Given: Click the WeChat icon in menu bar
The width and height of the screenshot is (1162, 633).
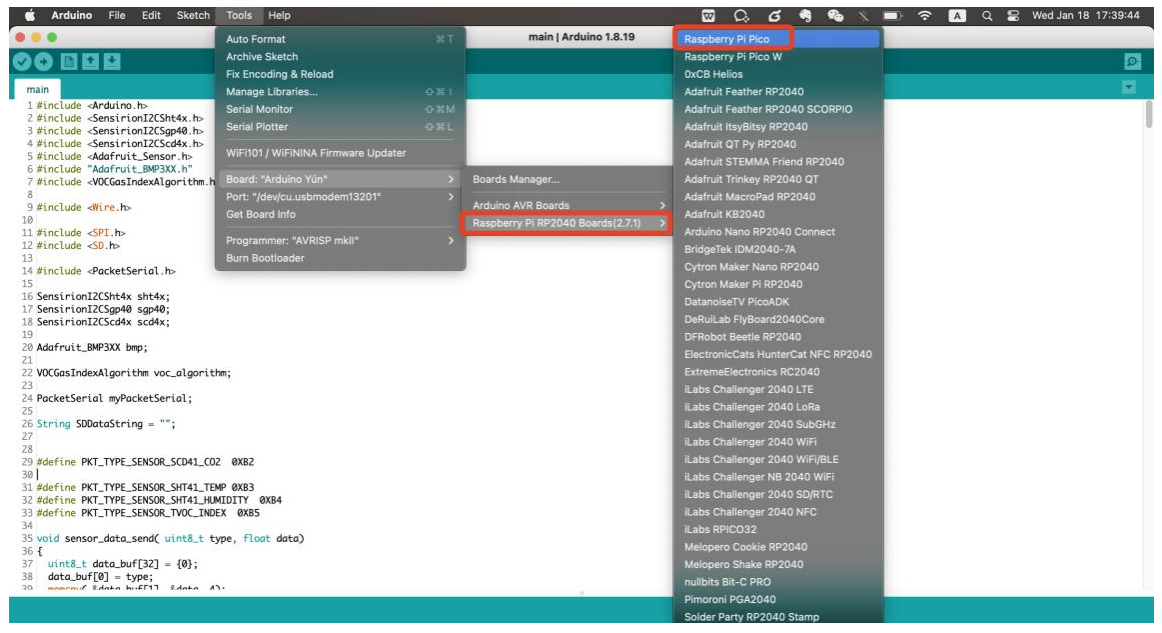Looking at the screenshot, I should [x=836, y=16].
